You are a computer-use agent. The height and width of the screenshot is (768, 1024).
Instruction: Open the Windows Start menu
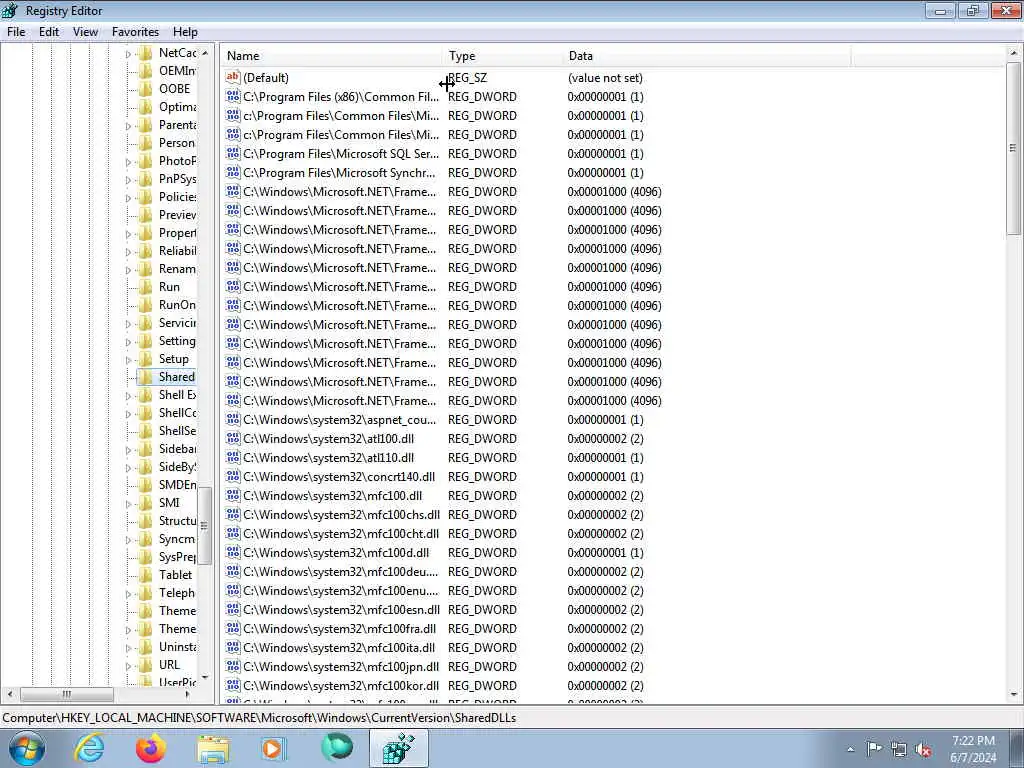click(x=27, y=748)
